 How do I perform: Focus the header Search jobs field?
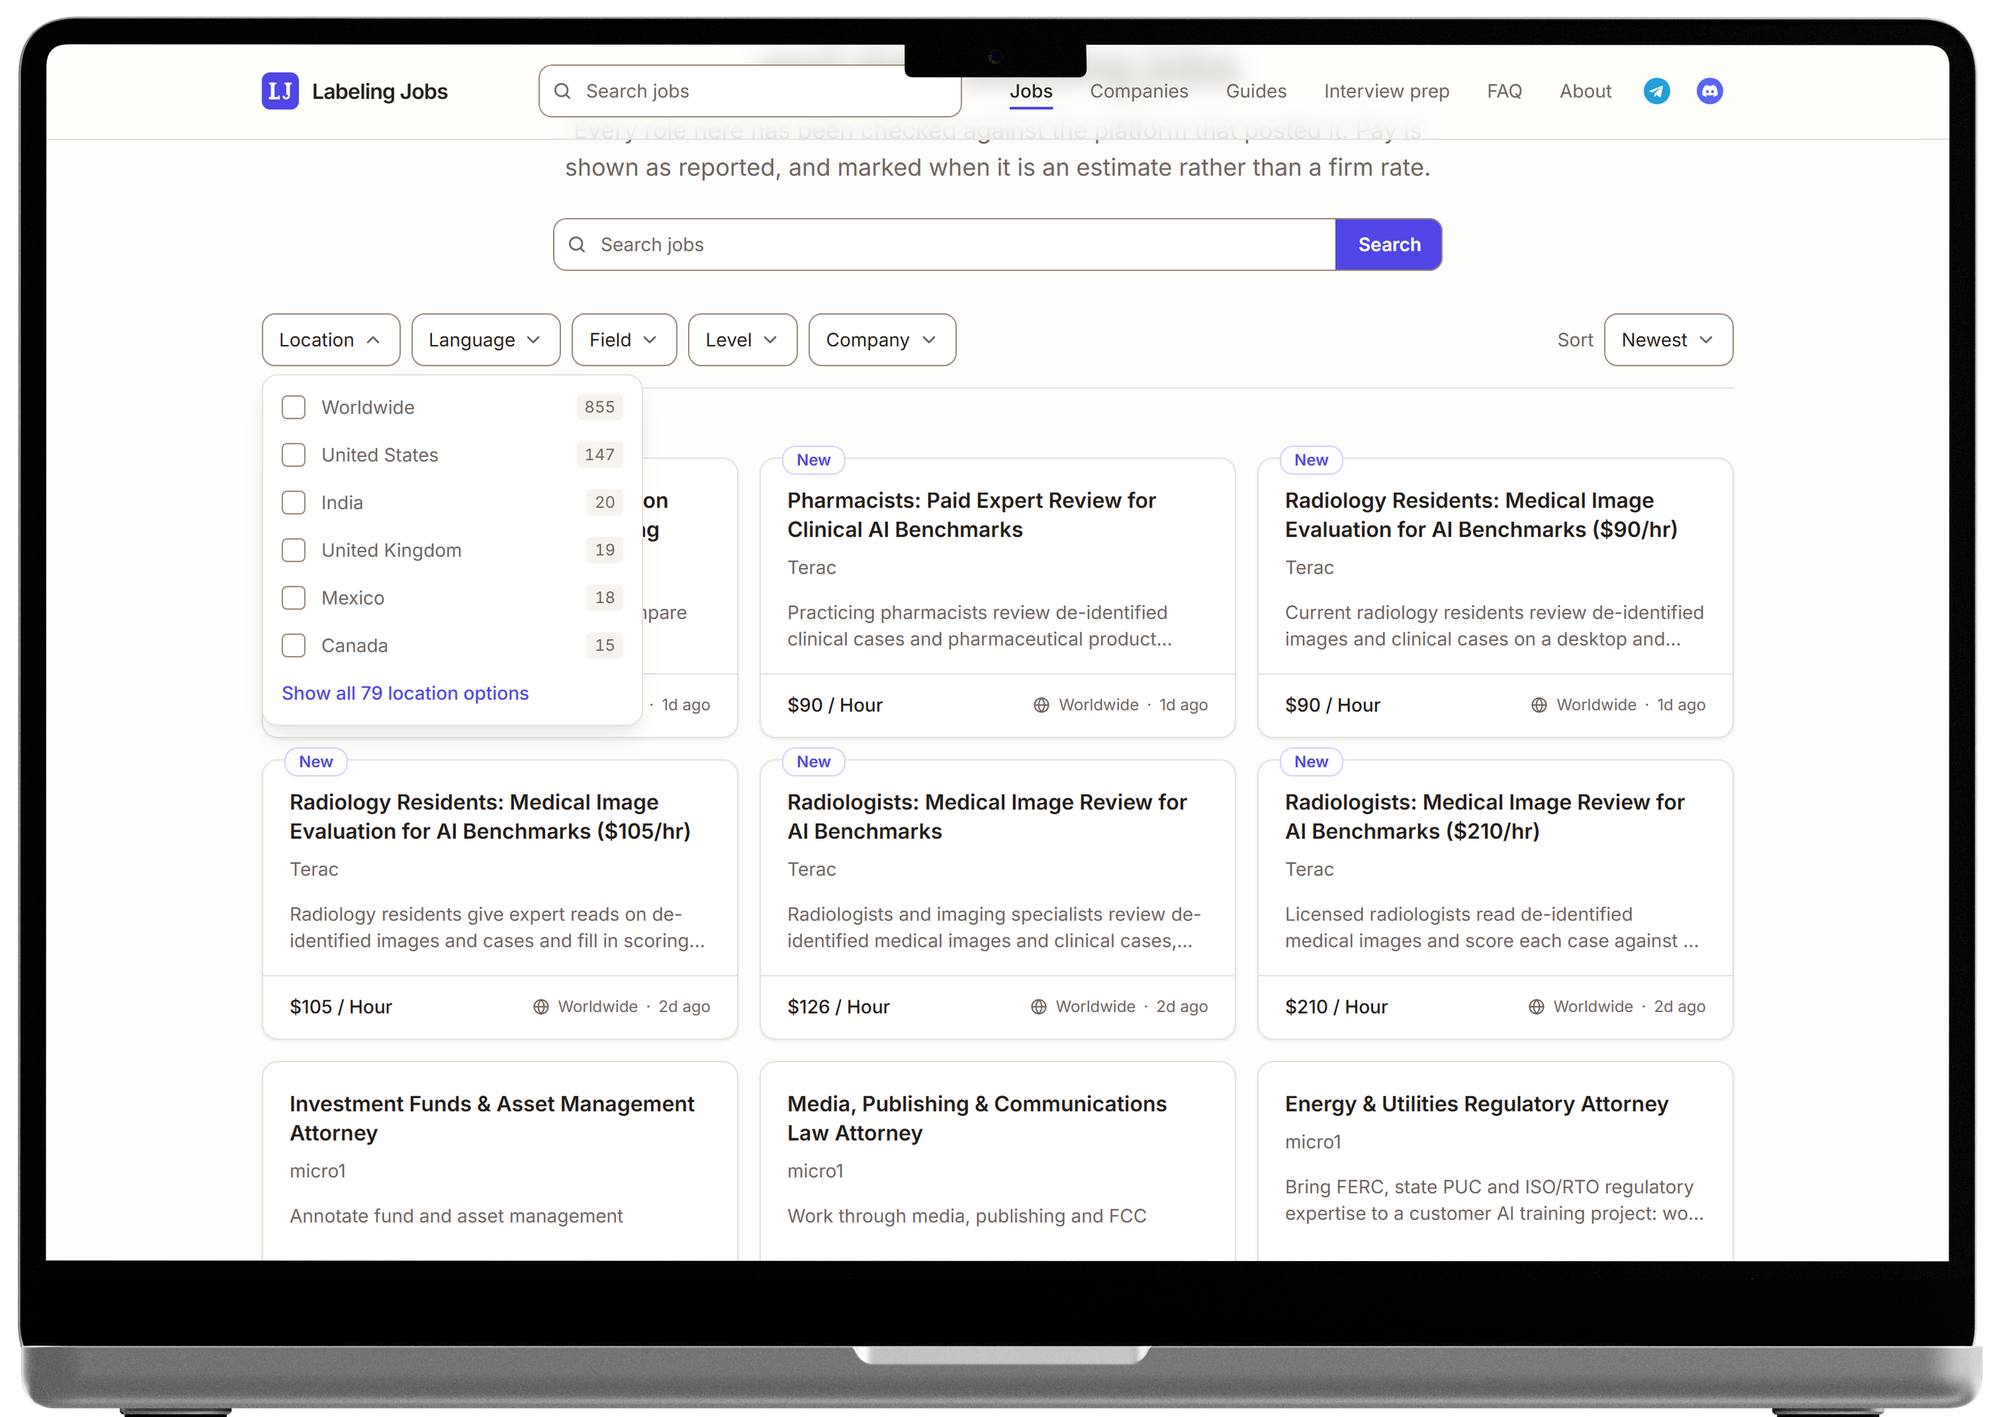coord(750,91)
